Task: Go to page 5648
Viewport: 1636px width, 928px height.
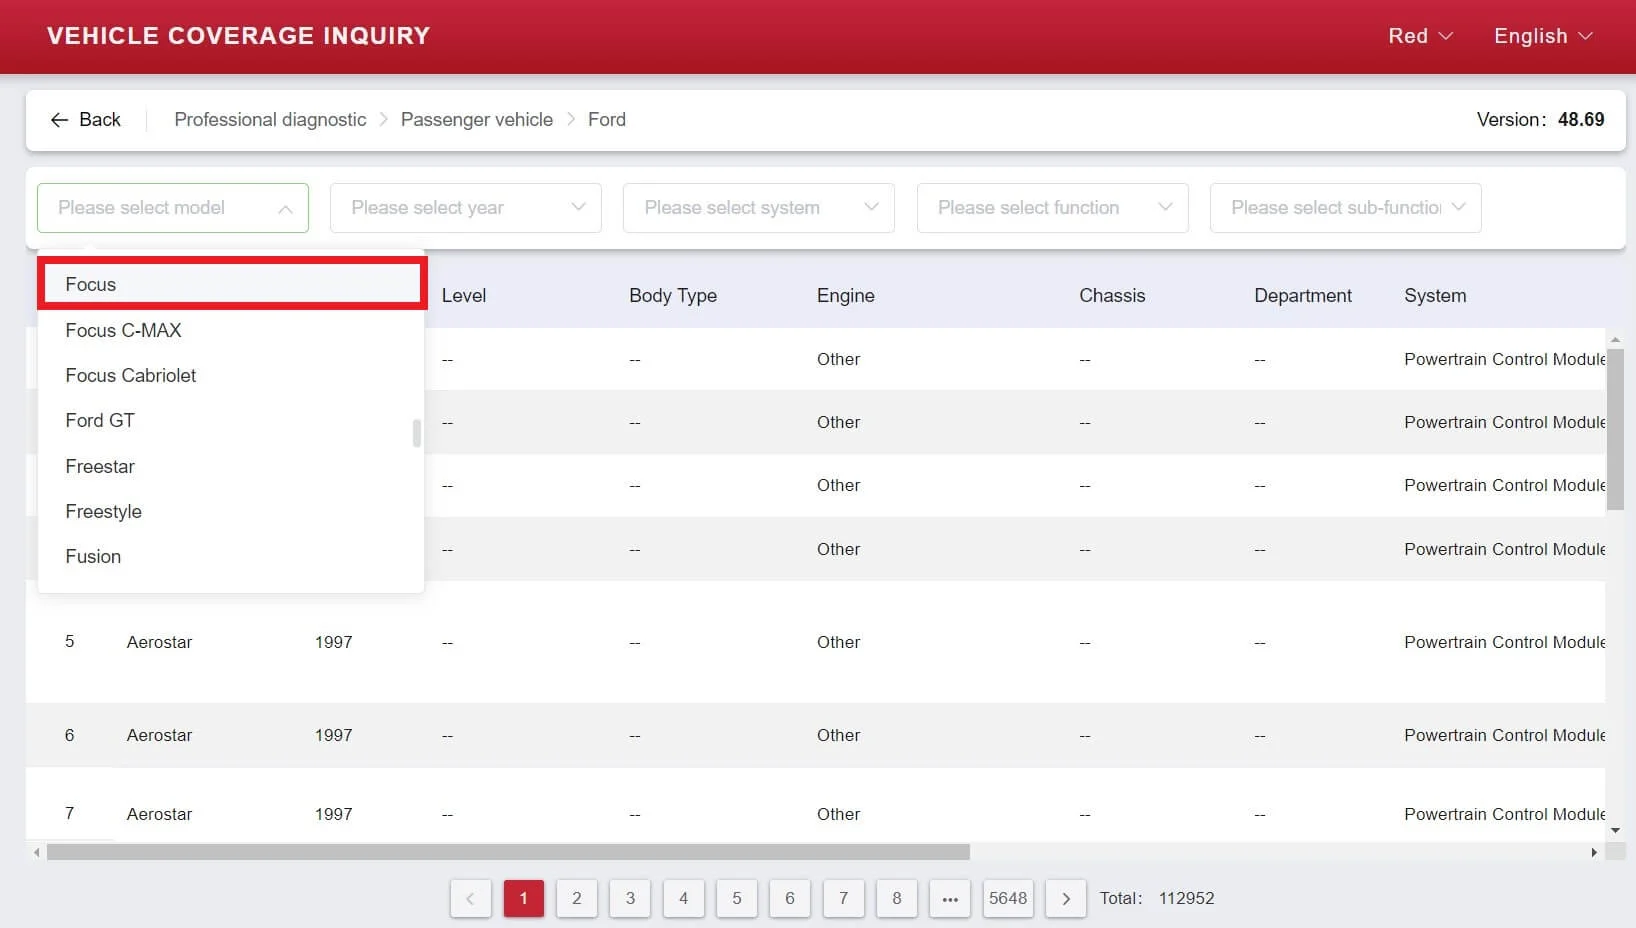Action: coord(1007,898)
